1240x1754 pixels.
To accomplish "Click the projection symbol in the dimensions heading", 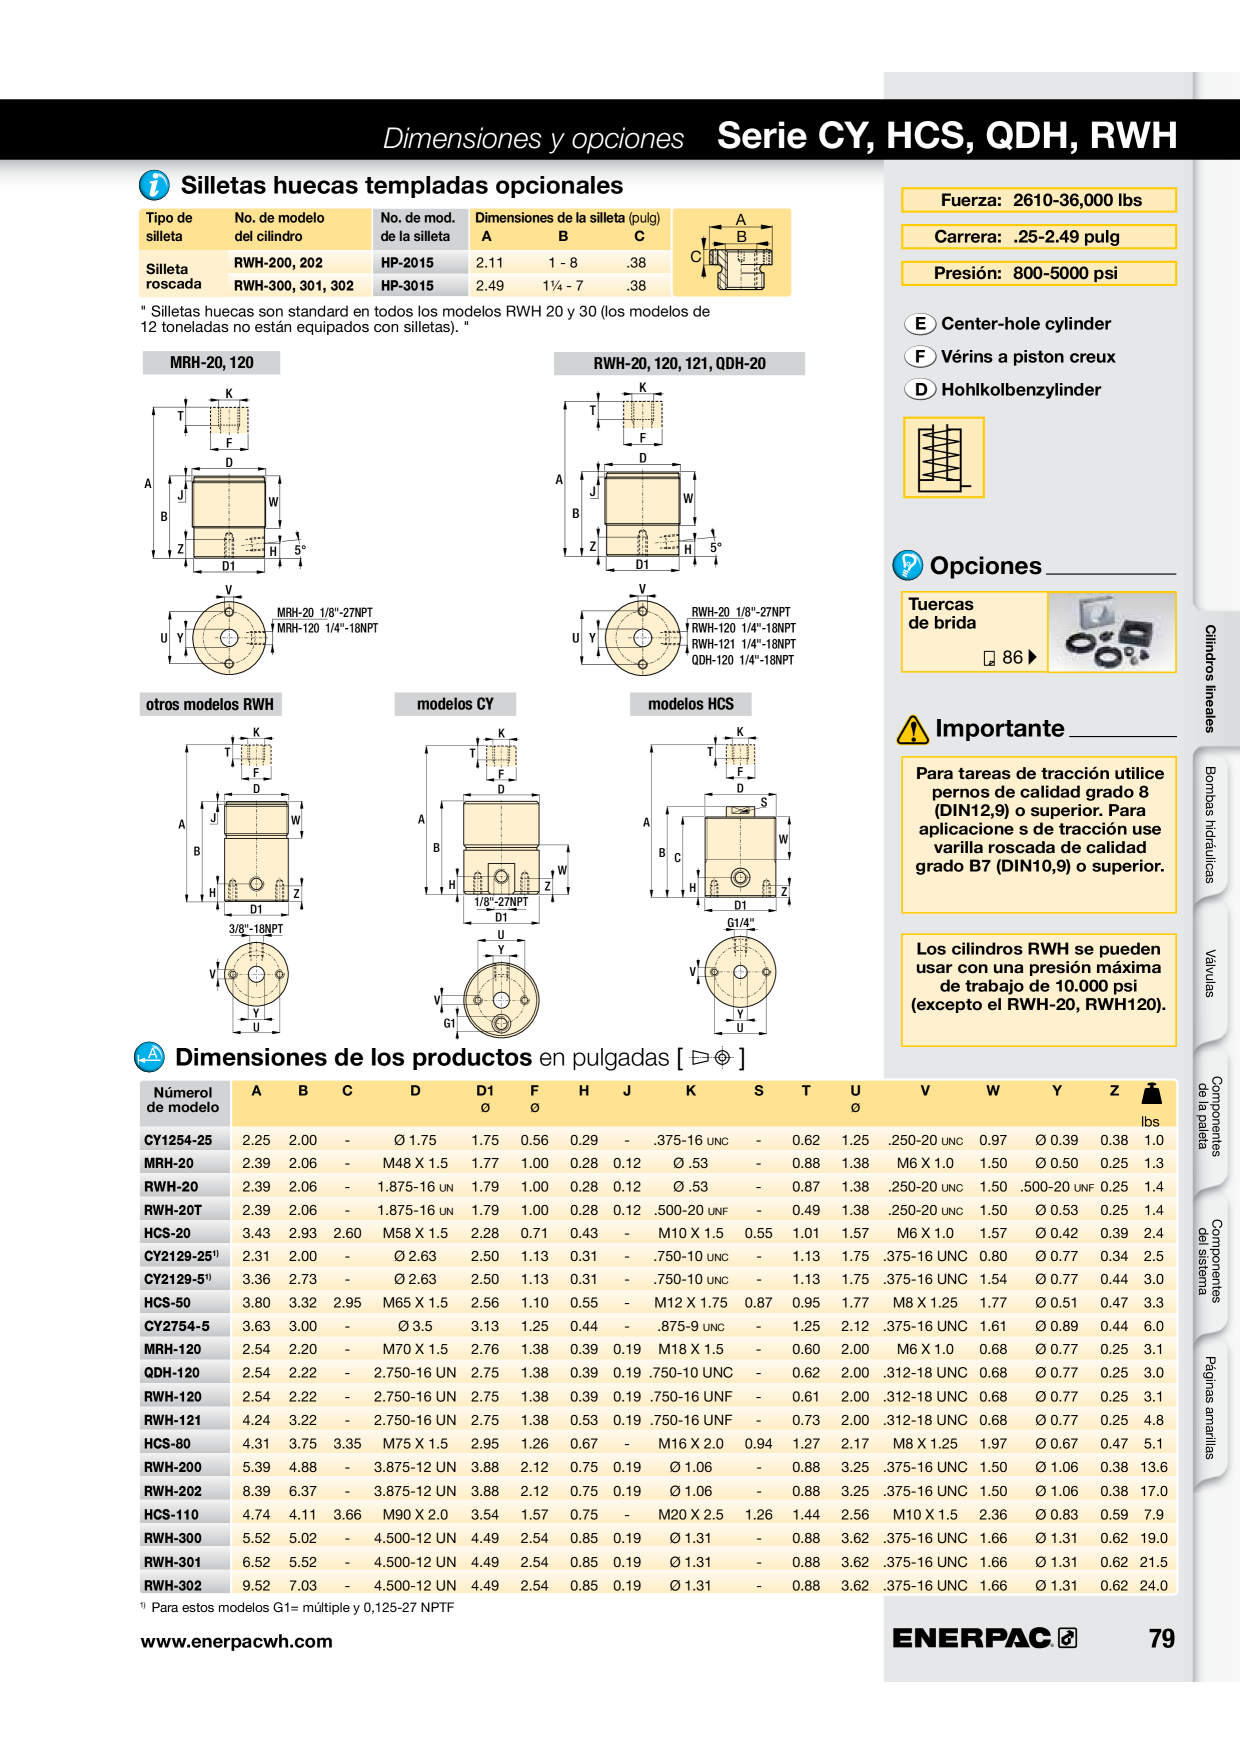I will (x=712, y=1057).
